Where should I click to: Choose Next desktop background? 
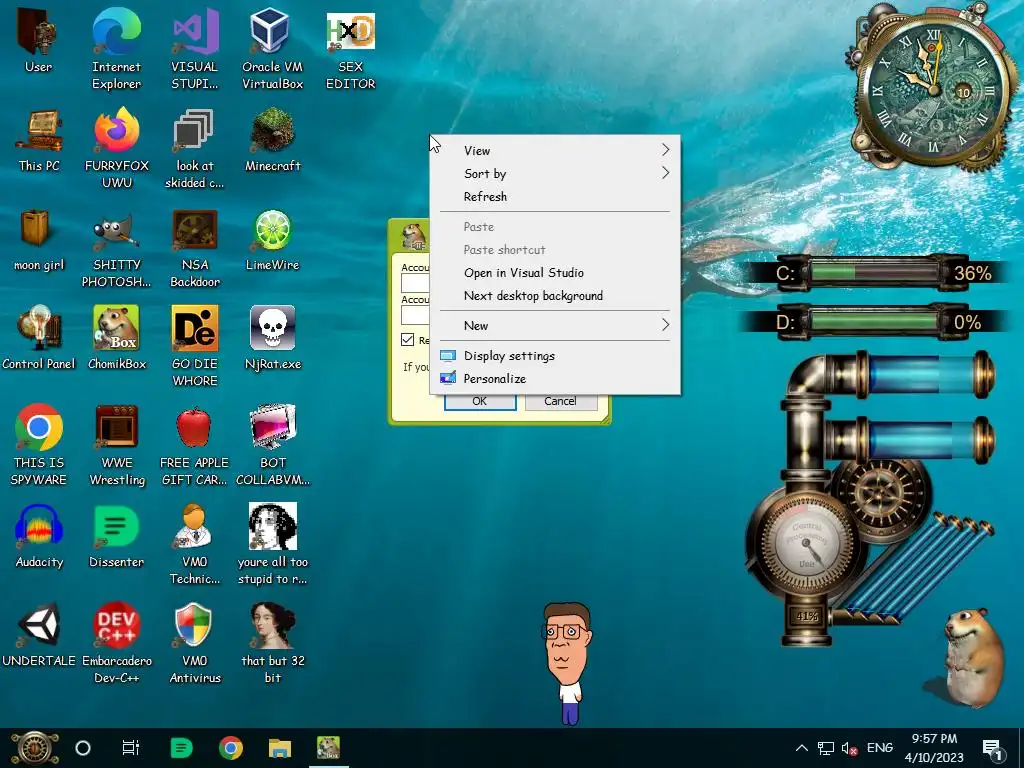click(x=554, y=295)
